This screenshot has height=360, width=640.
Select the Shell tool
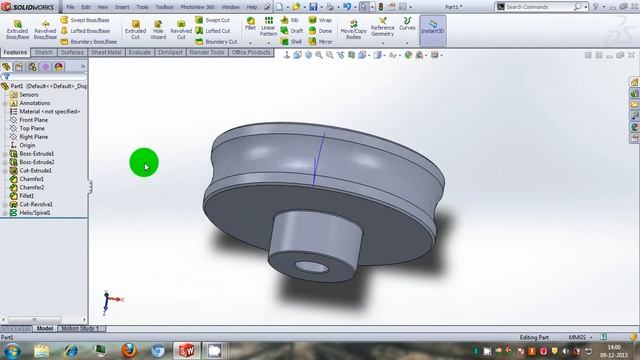pos(291,42)
